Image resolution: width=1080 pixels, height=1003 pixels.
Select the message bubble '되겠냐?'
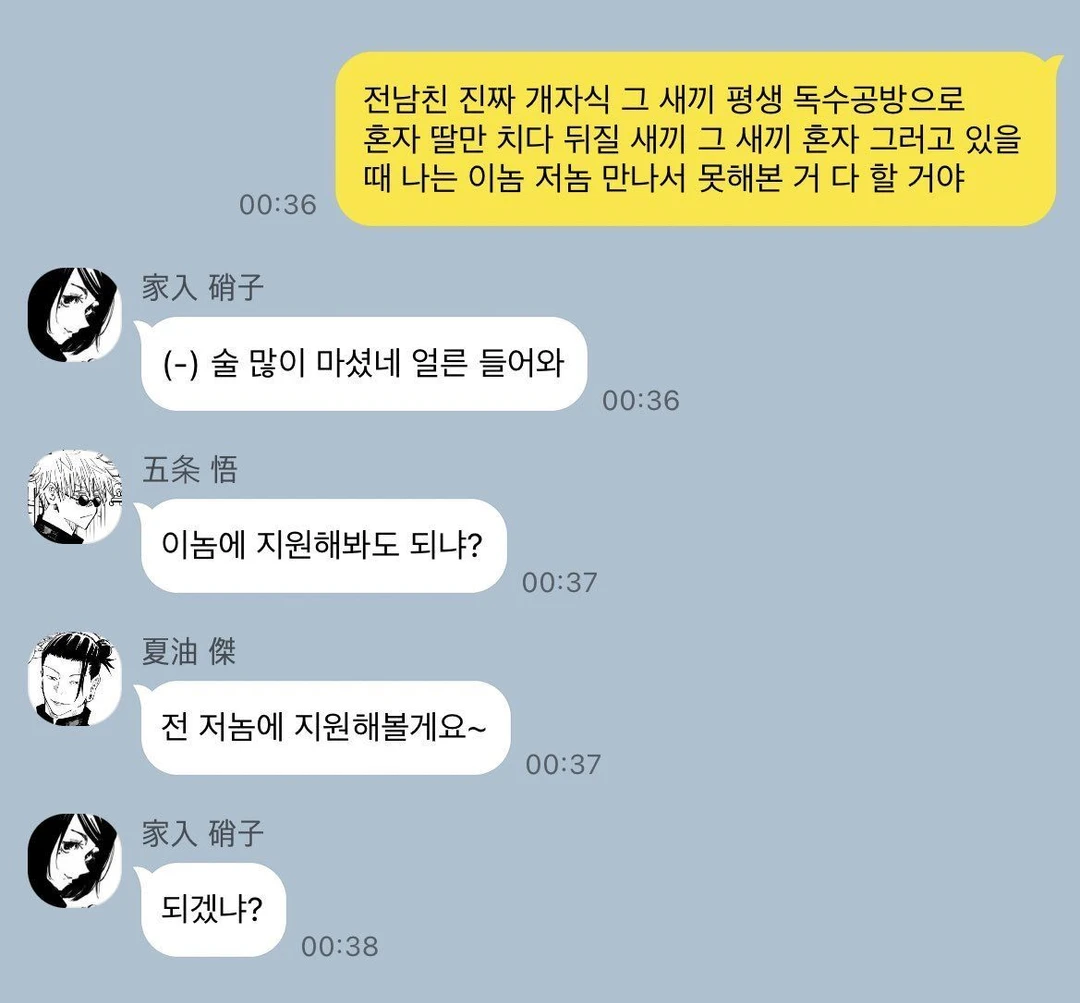[210, 909]
